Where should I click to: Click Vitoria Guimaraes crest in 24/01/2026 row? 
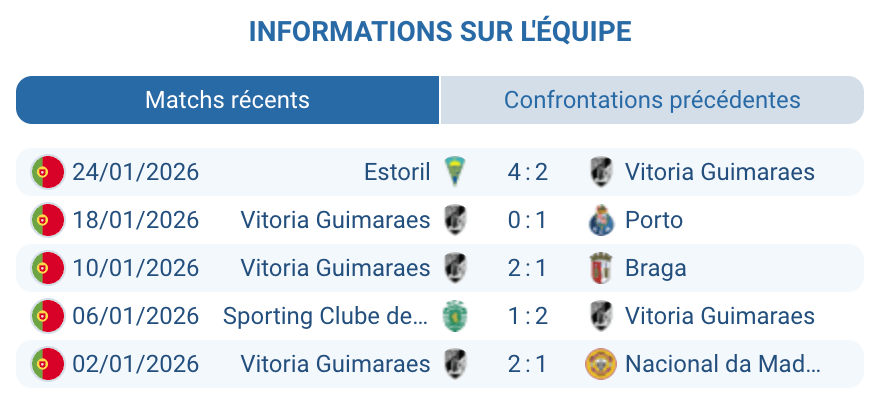(600, 172)
